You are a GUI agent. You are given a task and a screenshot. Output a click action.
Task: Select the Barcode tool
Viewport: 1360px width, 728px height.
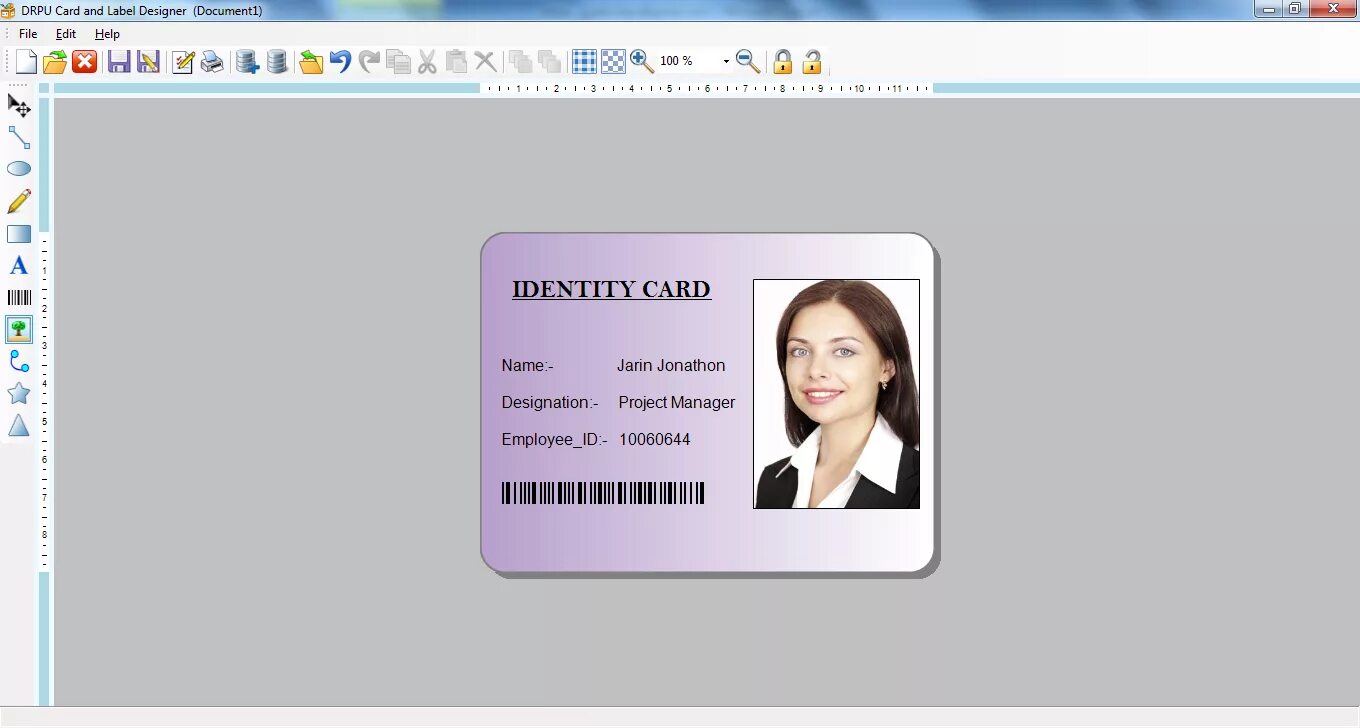pos(18,297)
